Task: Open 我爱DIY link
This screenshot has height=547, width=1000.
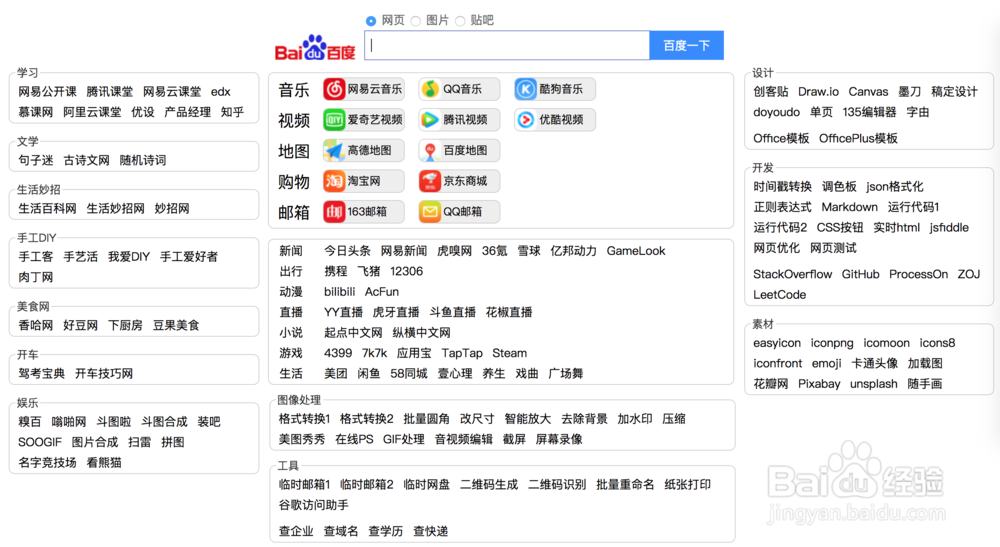Action: [x=129, y=257]
